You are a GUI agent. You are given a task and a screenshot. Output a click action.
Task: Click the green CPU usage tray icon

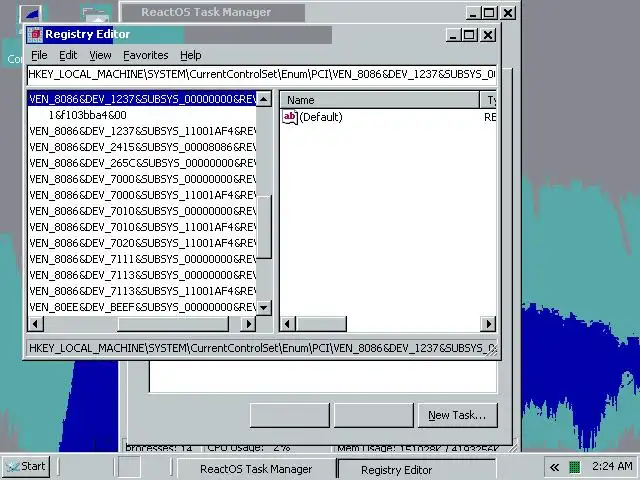coord(574,467)
